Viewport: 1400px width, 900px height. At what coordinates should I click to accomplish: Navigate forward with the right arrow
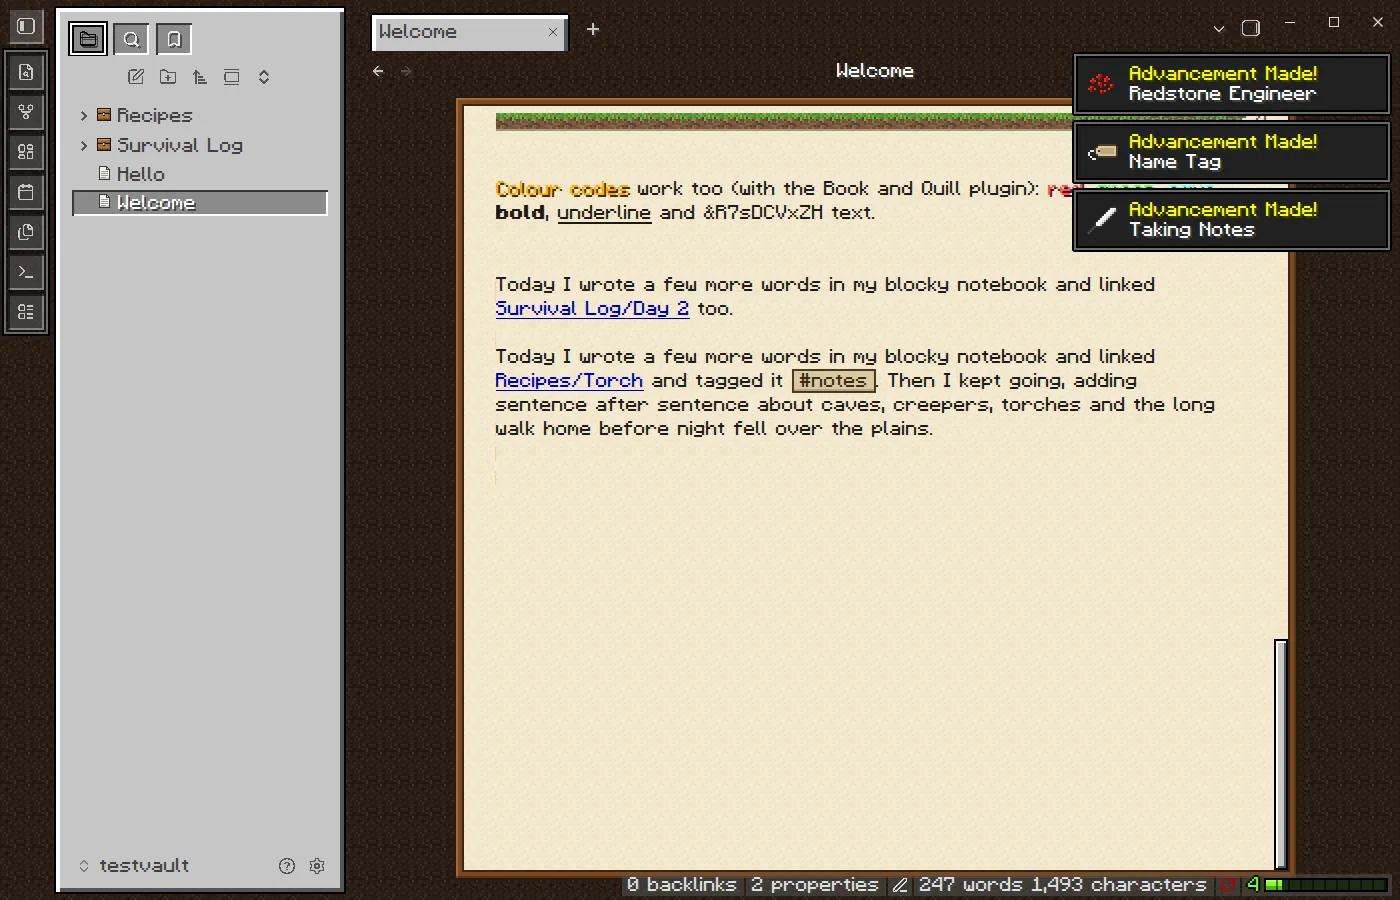point(406,71)
